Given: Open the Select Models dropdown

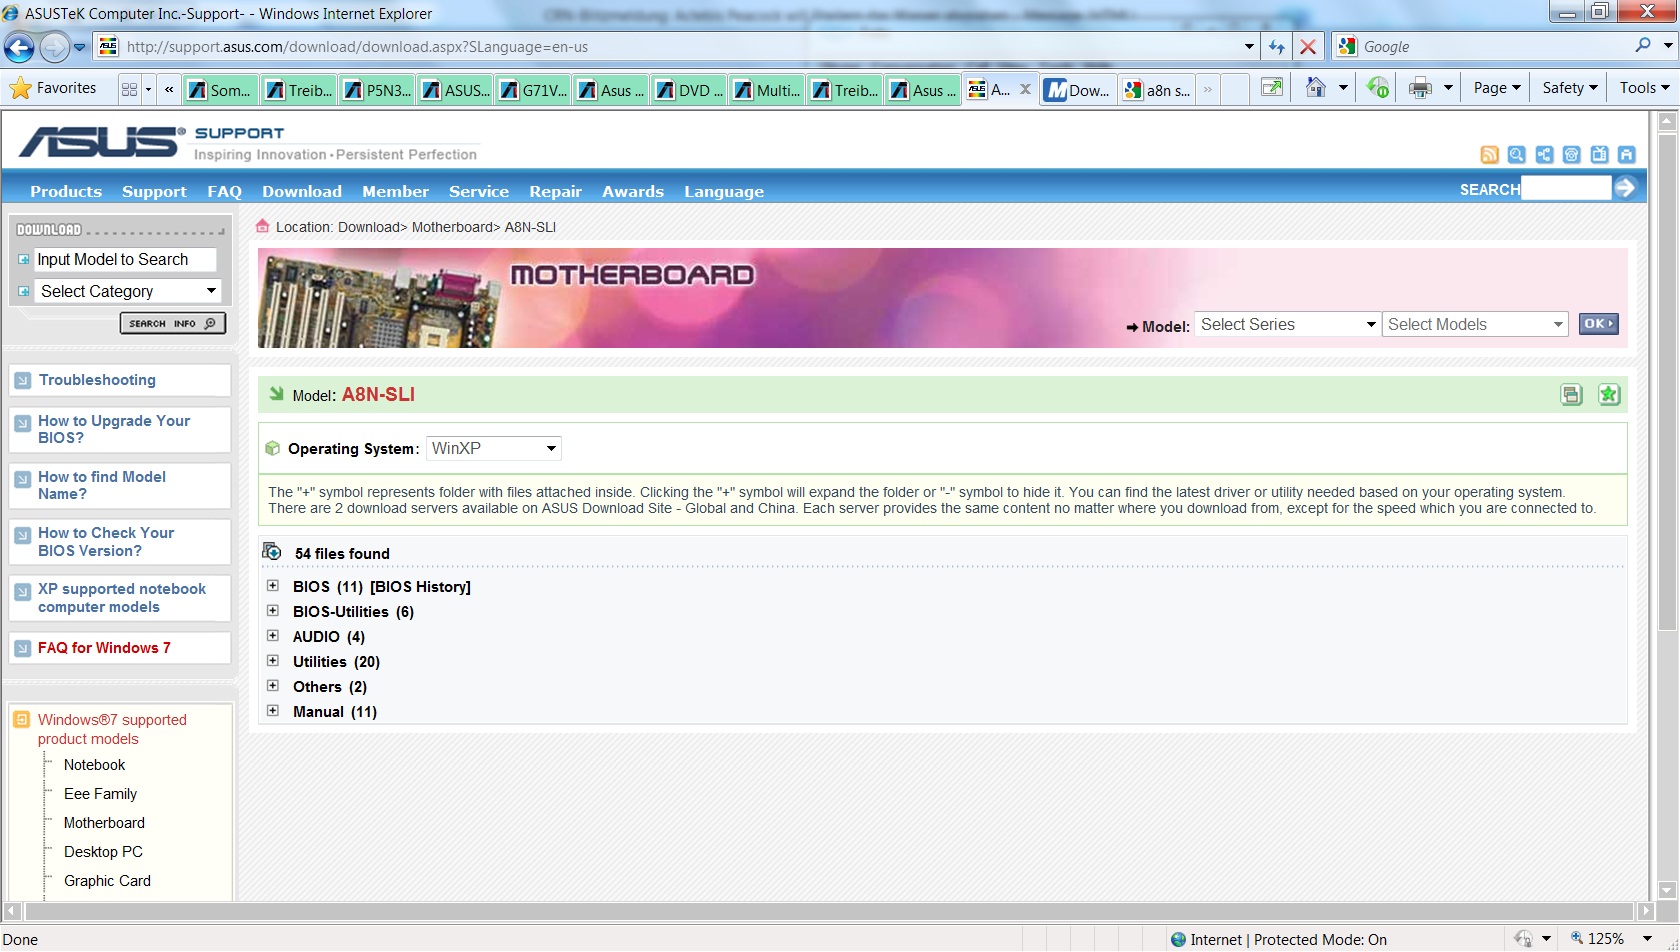Looking at the screenshot, I should pyautogui.click(x=1475, y=324).
